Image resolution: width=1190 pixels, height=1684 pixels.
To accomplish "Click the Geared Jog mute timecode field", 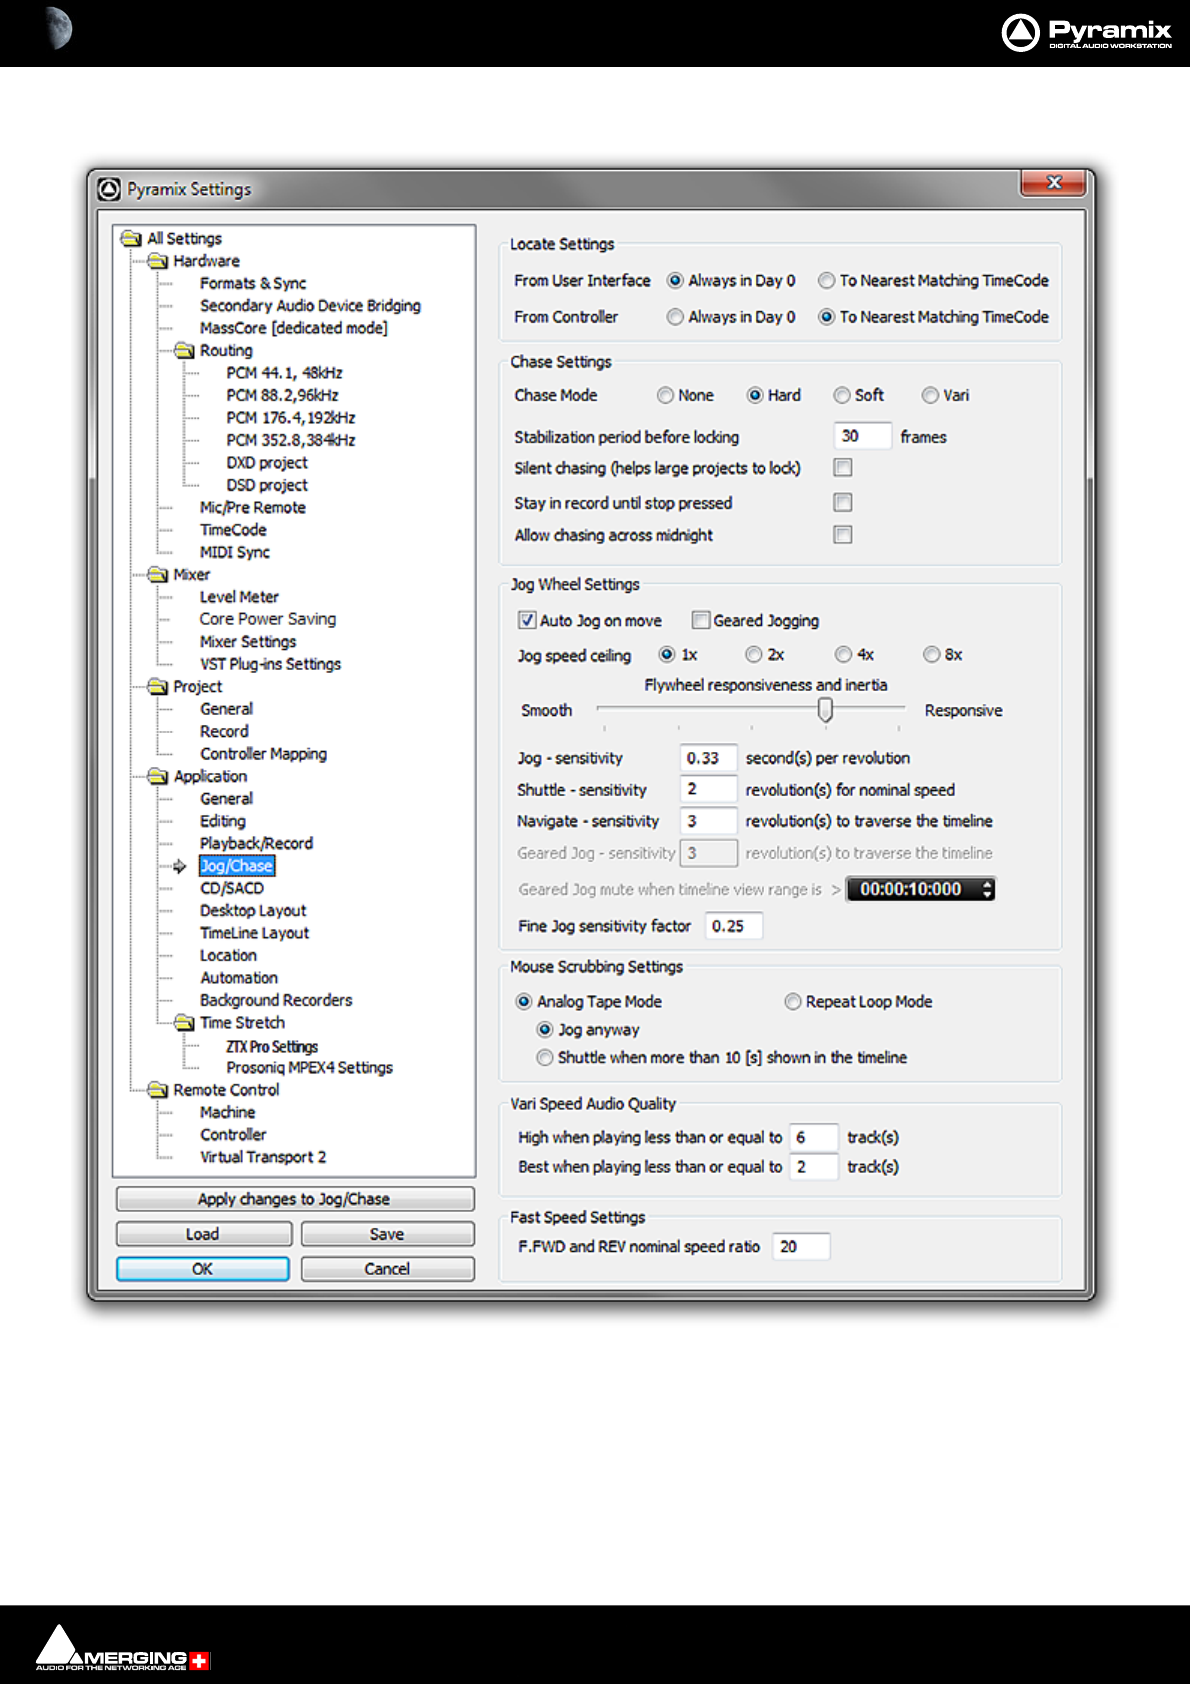I will point(921,889).
